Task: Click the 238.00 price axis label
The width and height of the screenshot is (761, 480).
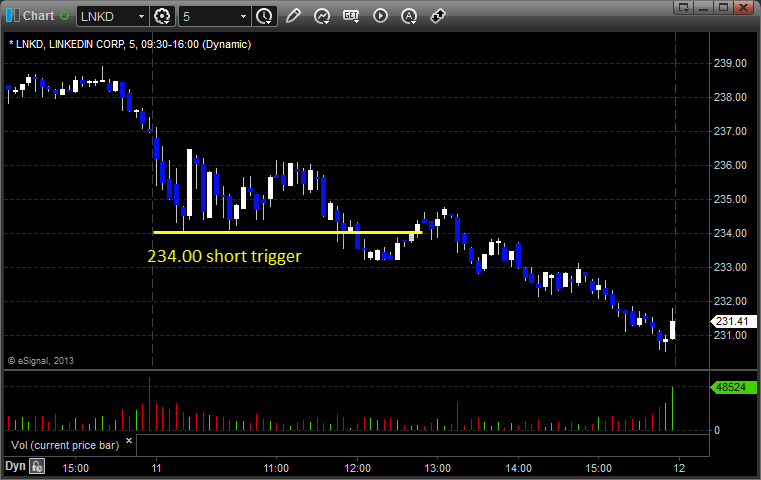Action: click(x=730, y=97)
